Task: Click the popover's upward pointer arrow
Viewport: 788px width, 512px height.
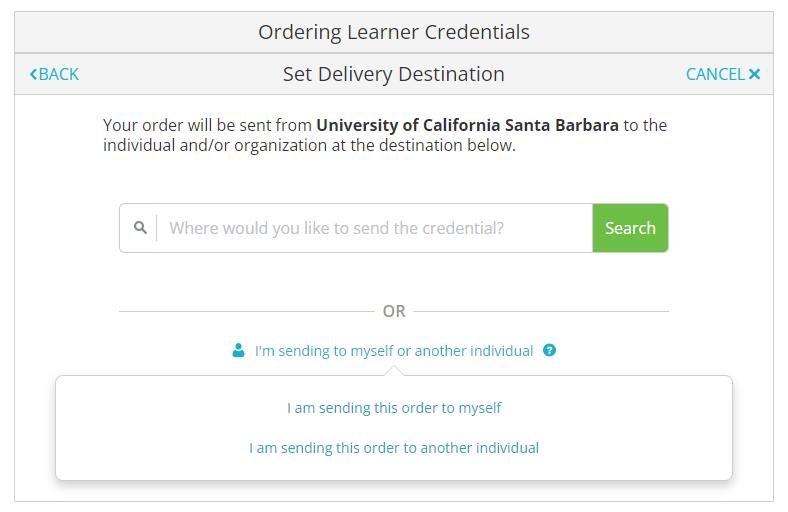Action: (x=394, y=371)
